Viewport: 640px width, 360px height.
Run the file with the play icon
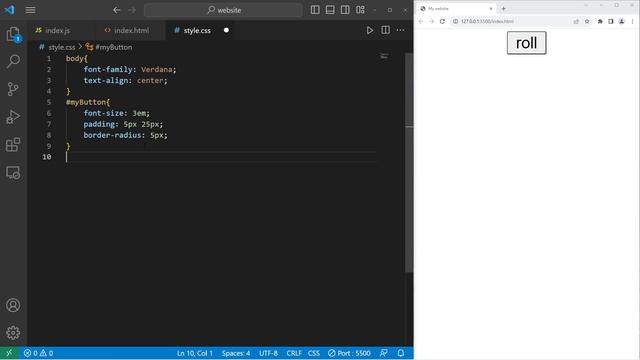coord(370,30)
